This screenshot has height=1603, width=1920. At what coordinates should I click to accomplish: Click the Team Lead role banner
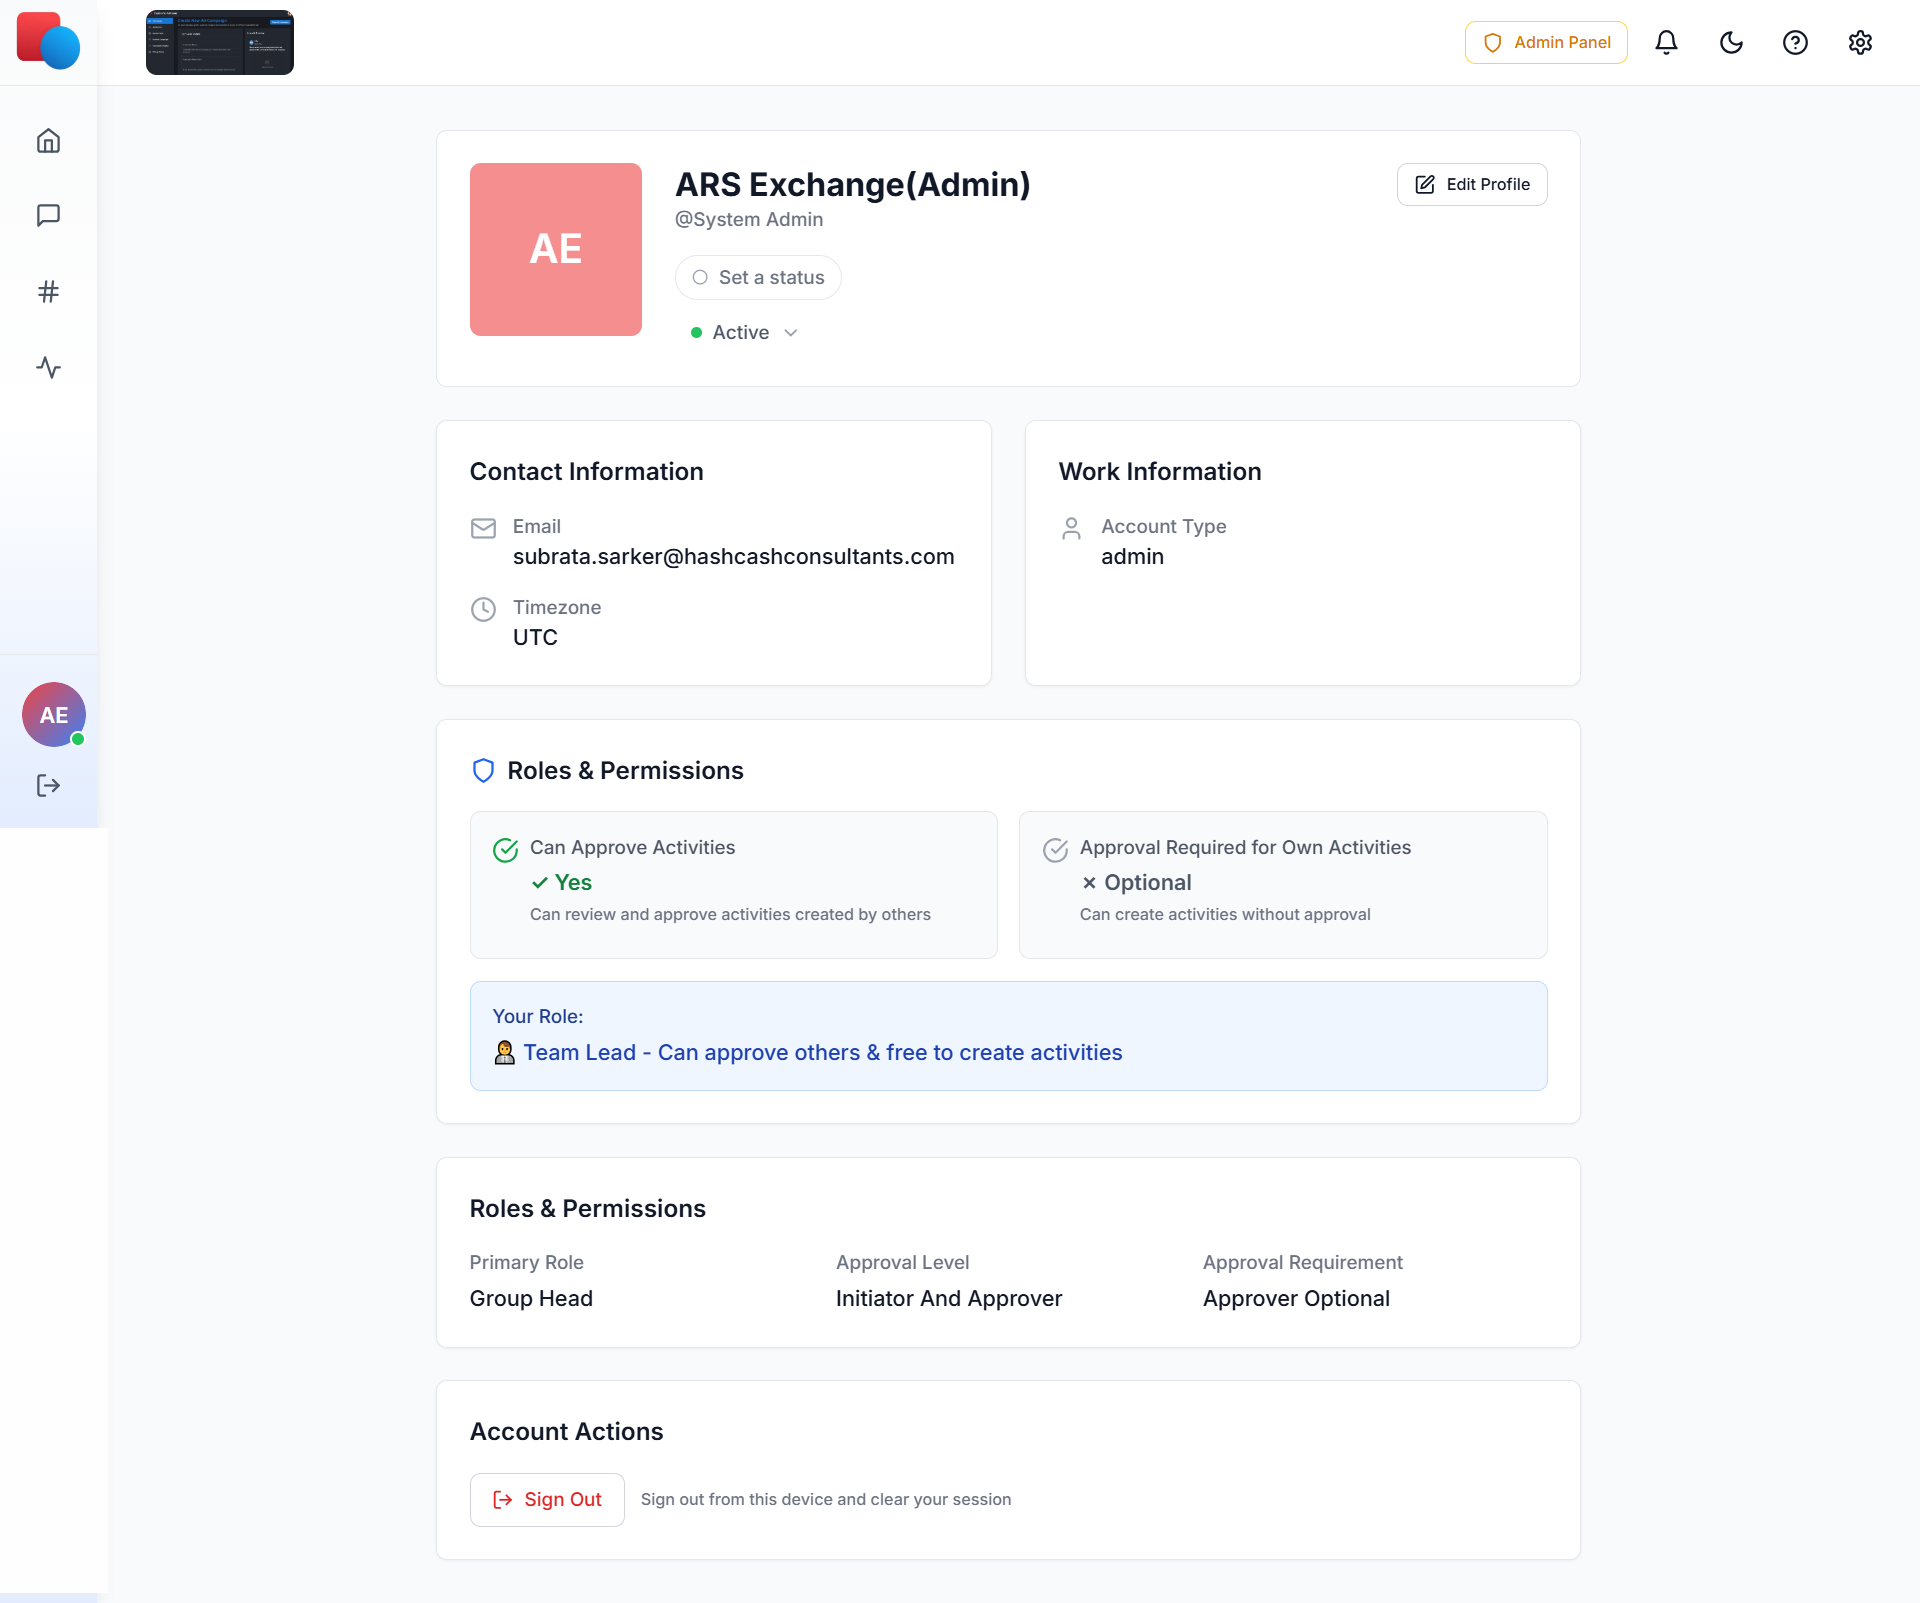click(x=1008, y=1036)
